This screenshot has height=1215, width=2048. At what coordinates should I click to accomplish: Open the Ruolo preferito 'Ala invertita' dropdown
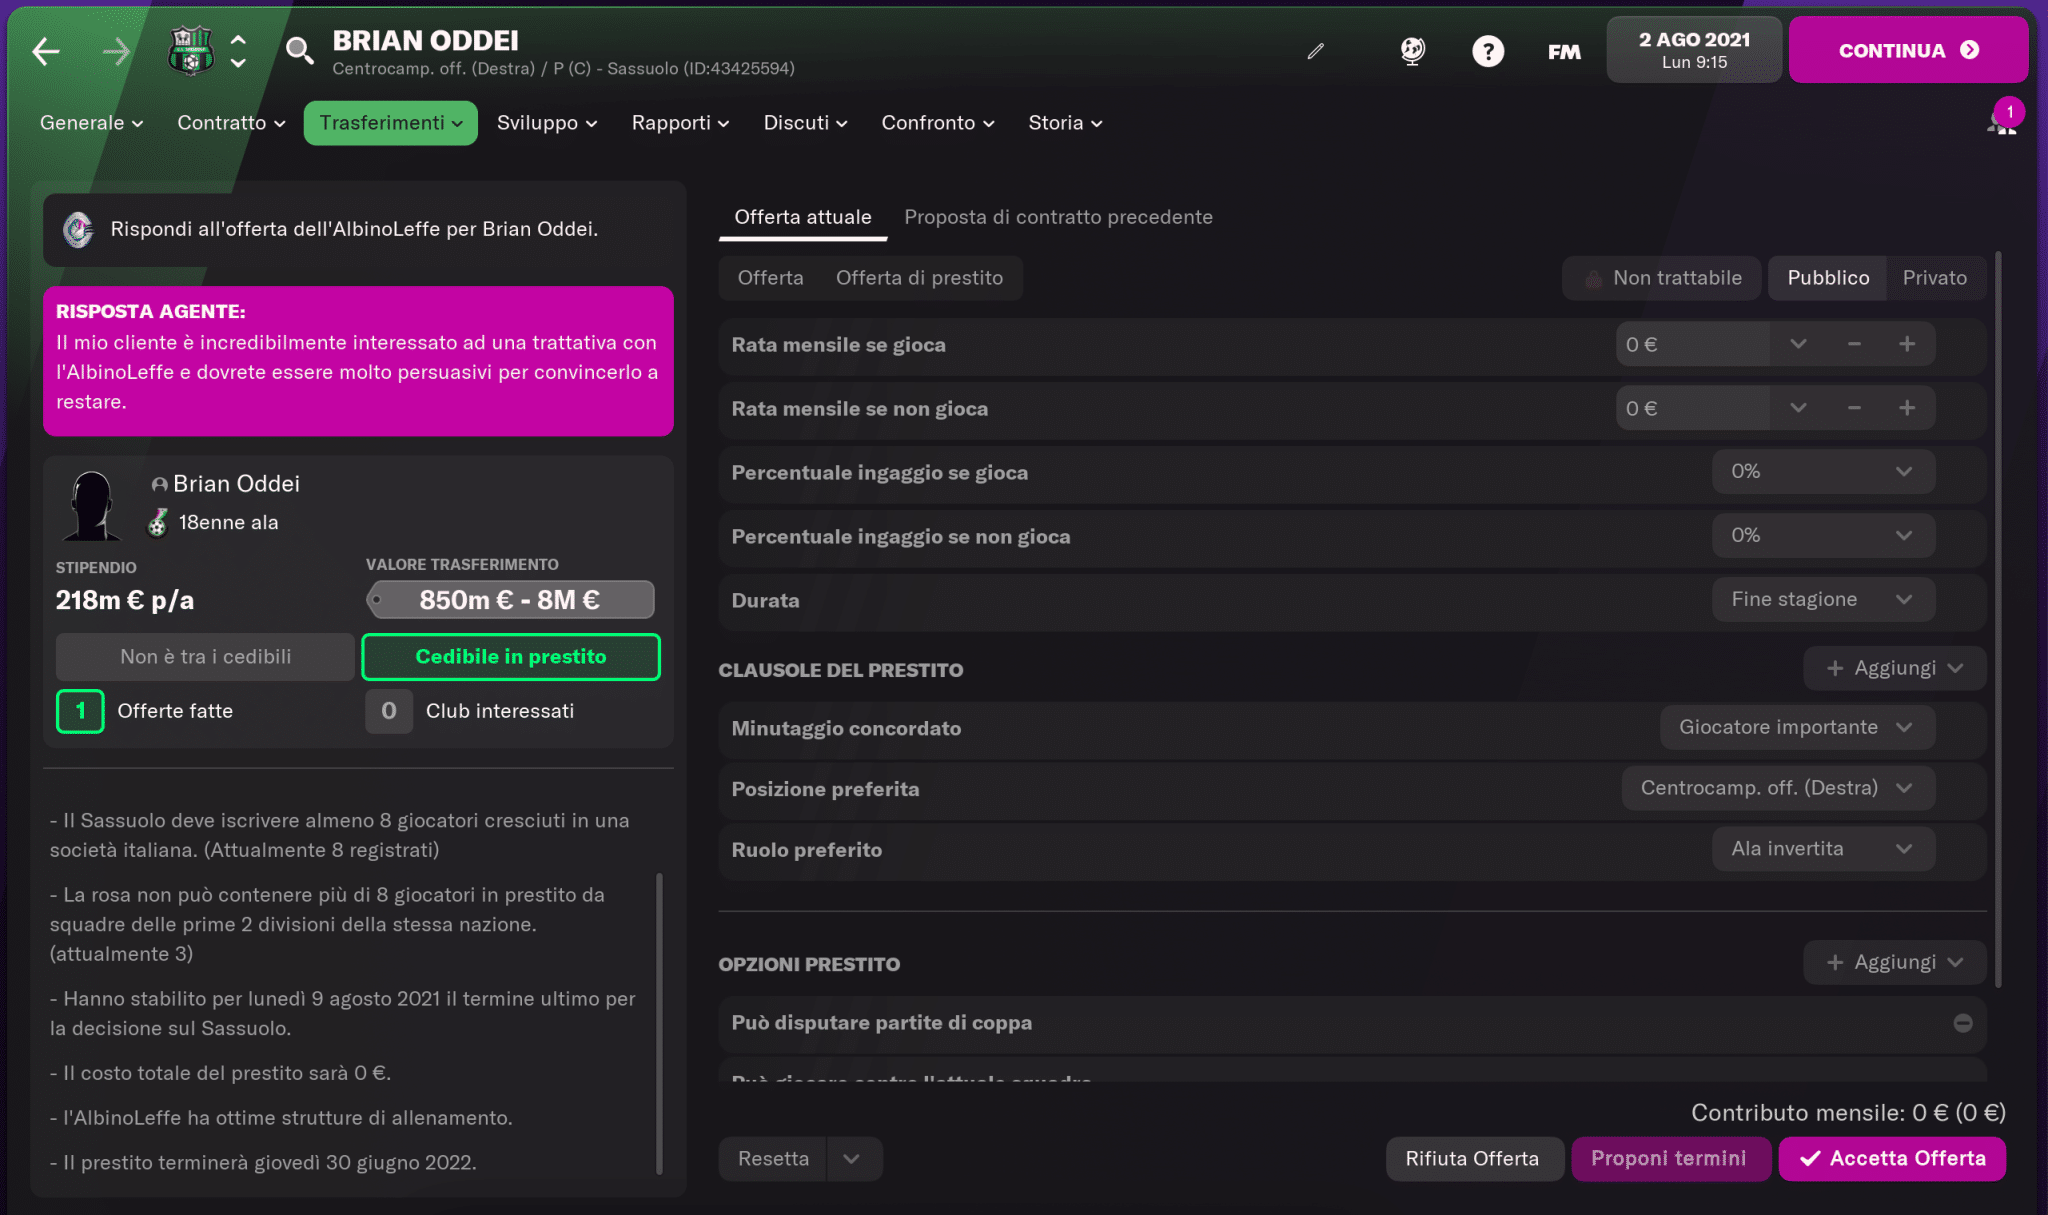pyautogui.click(x=1822, y=848)
